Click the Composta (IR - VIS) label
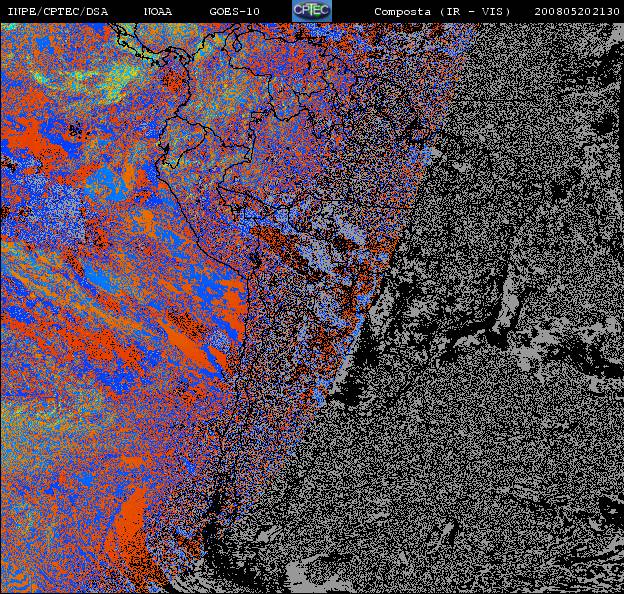This screenshot has width=624, height=594. click(x=442, y=12)
